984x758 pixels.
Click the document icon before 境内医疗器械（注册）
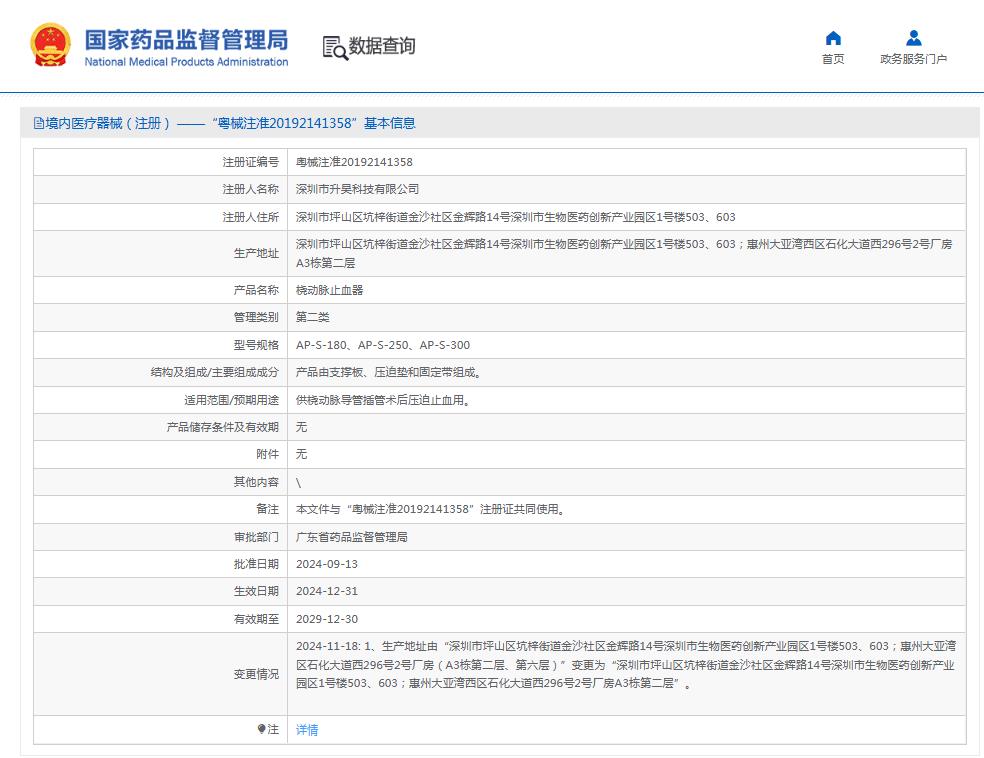(35, 123)
